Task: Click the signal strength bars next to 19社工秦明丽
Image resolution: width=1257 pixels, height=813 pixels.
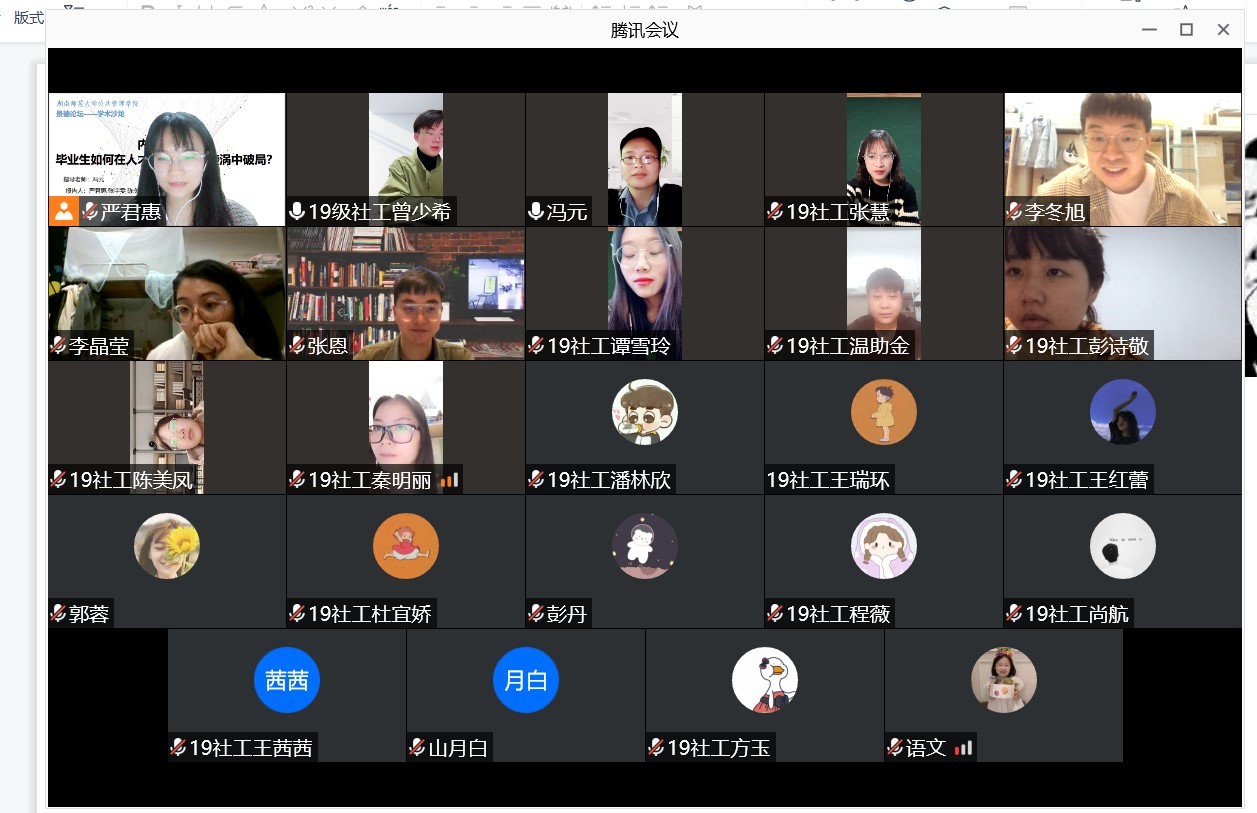Action: 449,480
